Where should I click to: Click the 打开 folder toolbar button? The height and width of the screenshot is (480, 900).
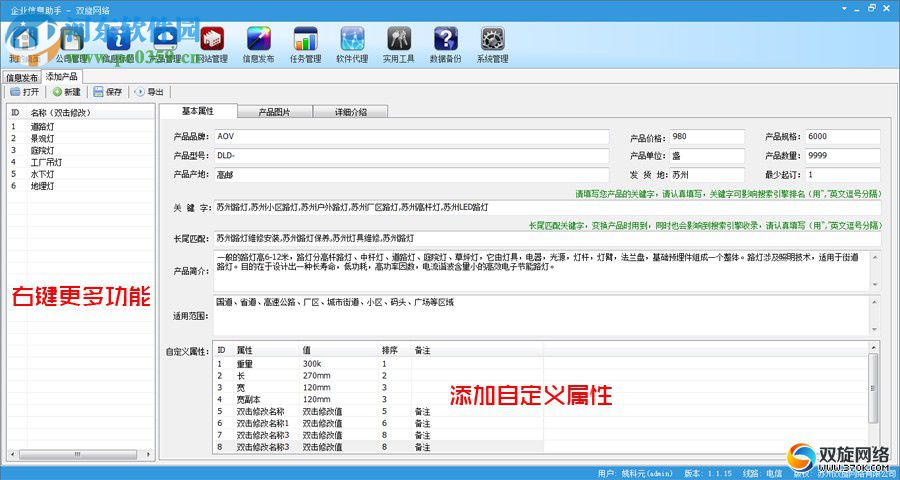click(25, 92)
